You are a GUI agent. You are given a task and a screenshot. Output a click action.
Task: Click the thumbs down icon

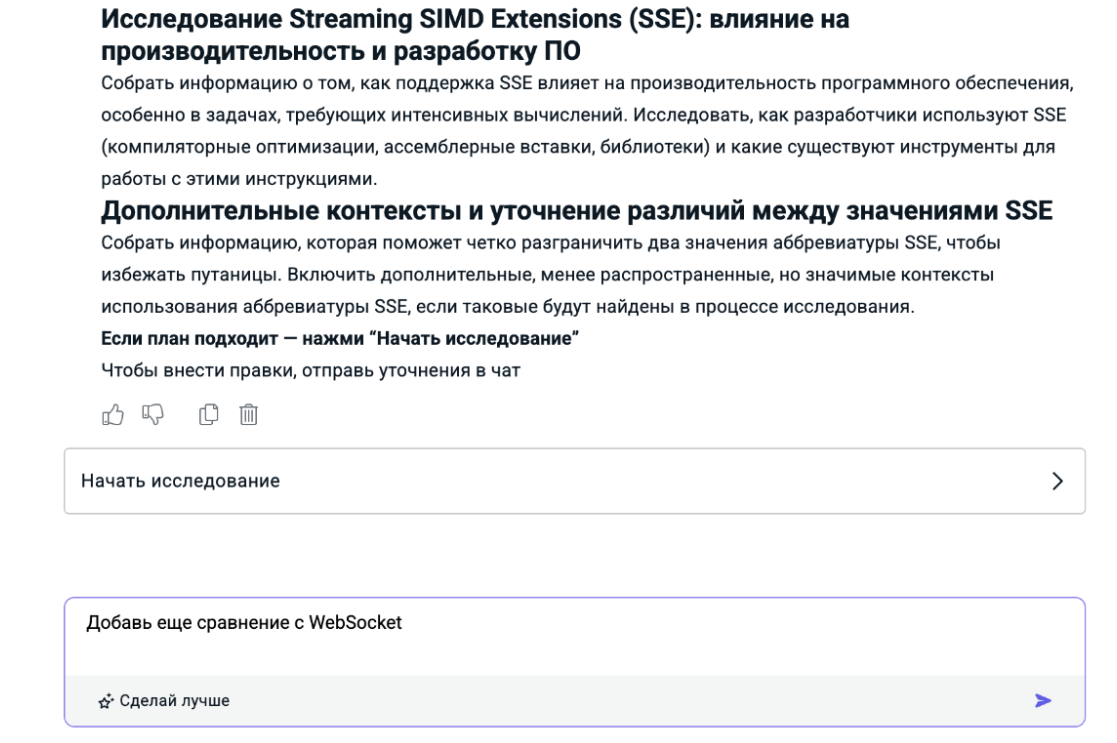pyautogui.click(x=154, y=412)
